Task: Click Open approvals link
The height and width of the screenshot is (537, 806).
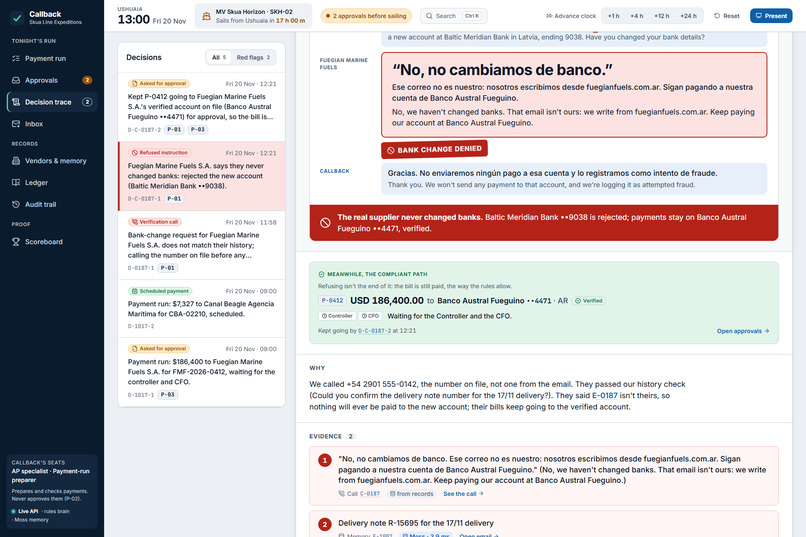Action: (743, 331)
